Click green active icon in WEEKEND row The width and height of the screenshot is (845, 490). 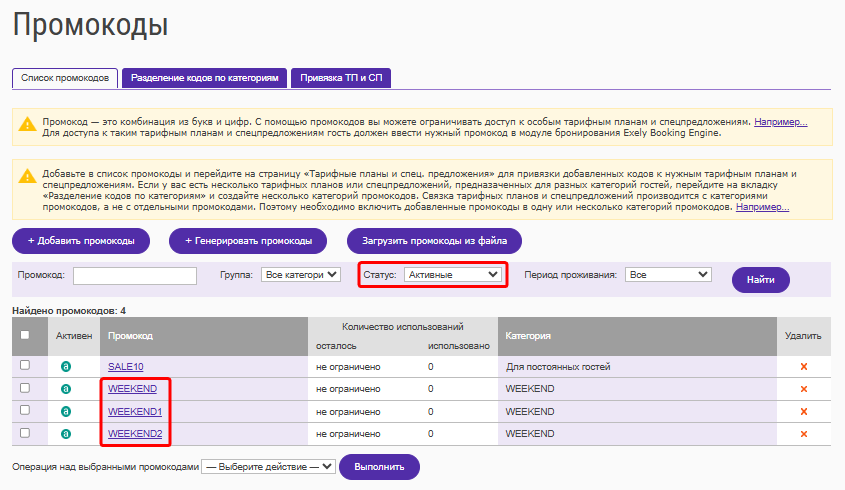[66, 389]
